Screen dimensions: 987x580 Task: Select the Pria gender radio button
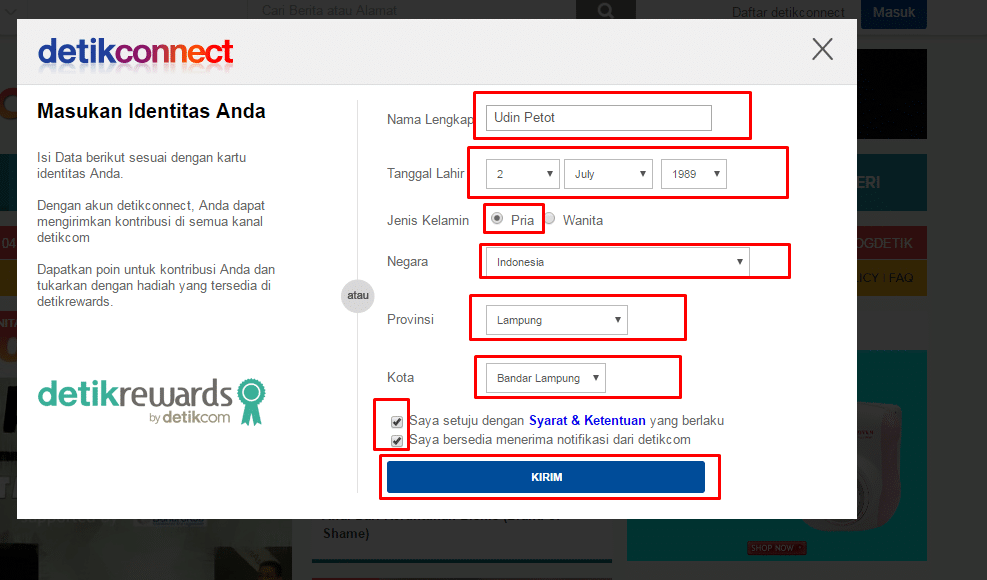[x=497, y=219]
